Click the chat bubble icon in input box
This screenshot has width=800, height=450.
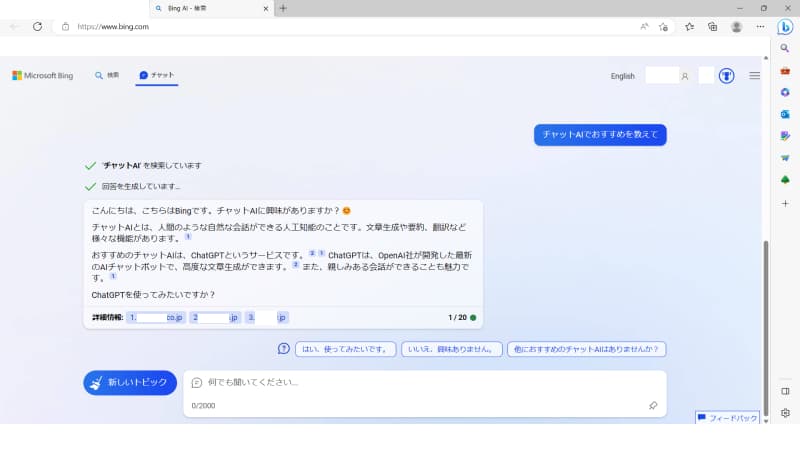(x=196, y=383)
